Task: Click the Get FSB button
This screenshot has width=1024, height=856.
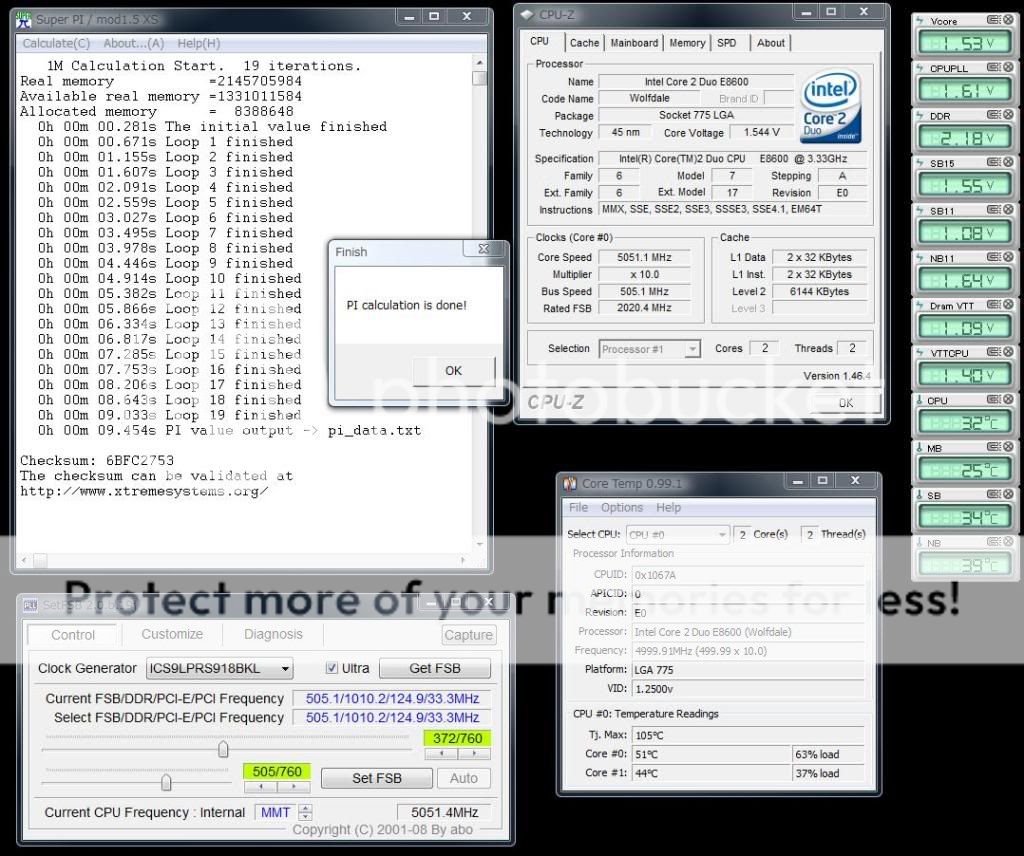Action: pos(435,669)
